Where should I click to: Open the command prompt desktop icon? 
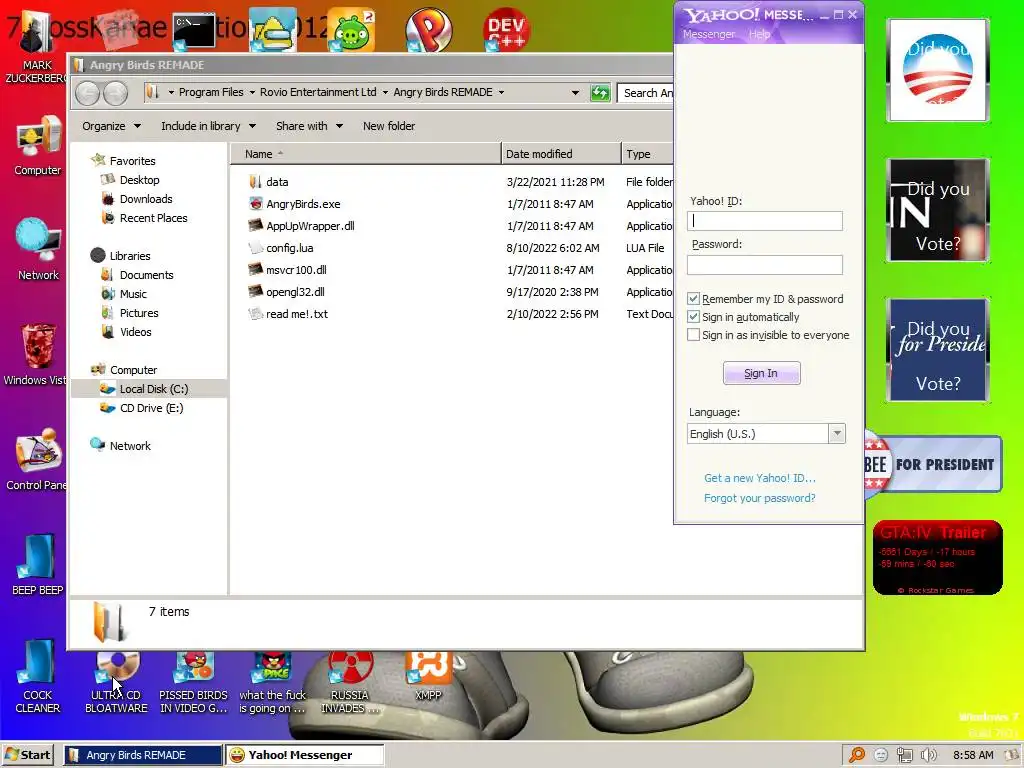pyautogui.click(x=195, y=31)
